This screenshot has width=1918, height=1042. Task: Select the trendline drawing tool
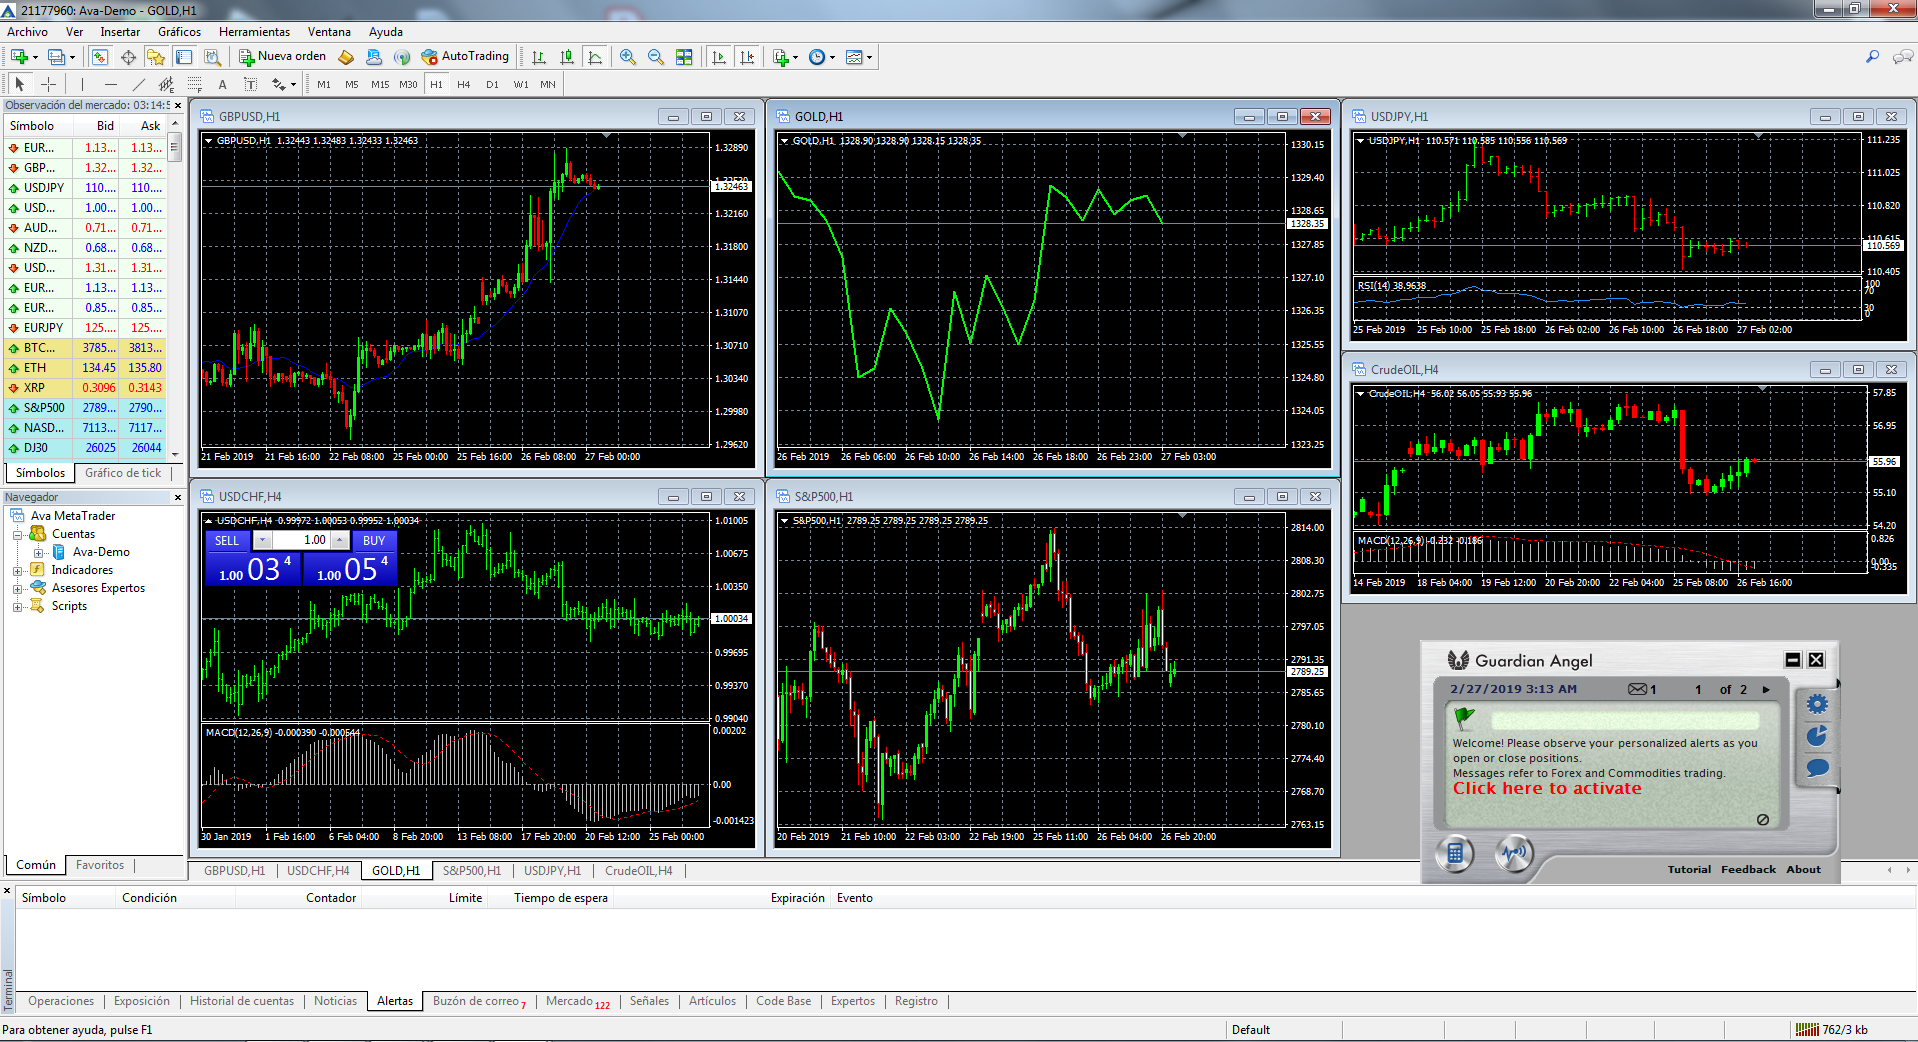(139, 85)
